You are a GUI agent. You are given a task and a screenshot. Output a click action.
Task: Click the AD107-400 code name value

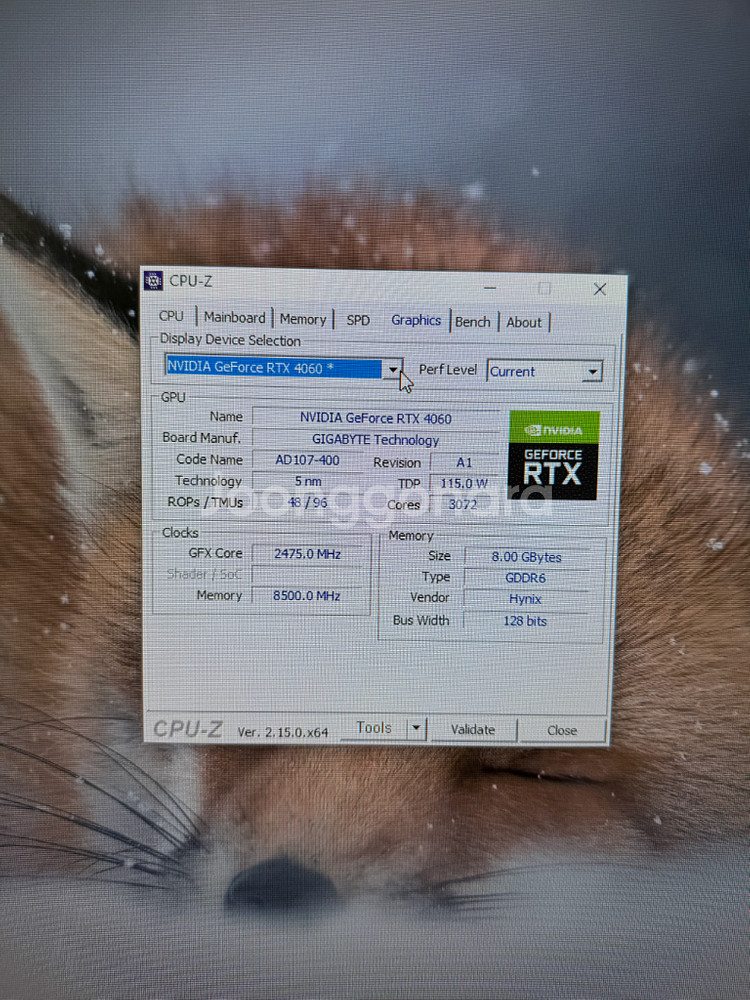(x=307, y=460)
